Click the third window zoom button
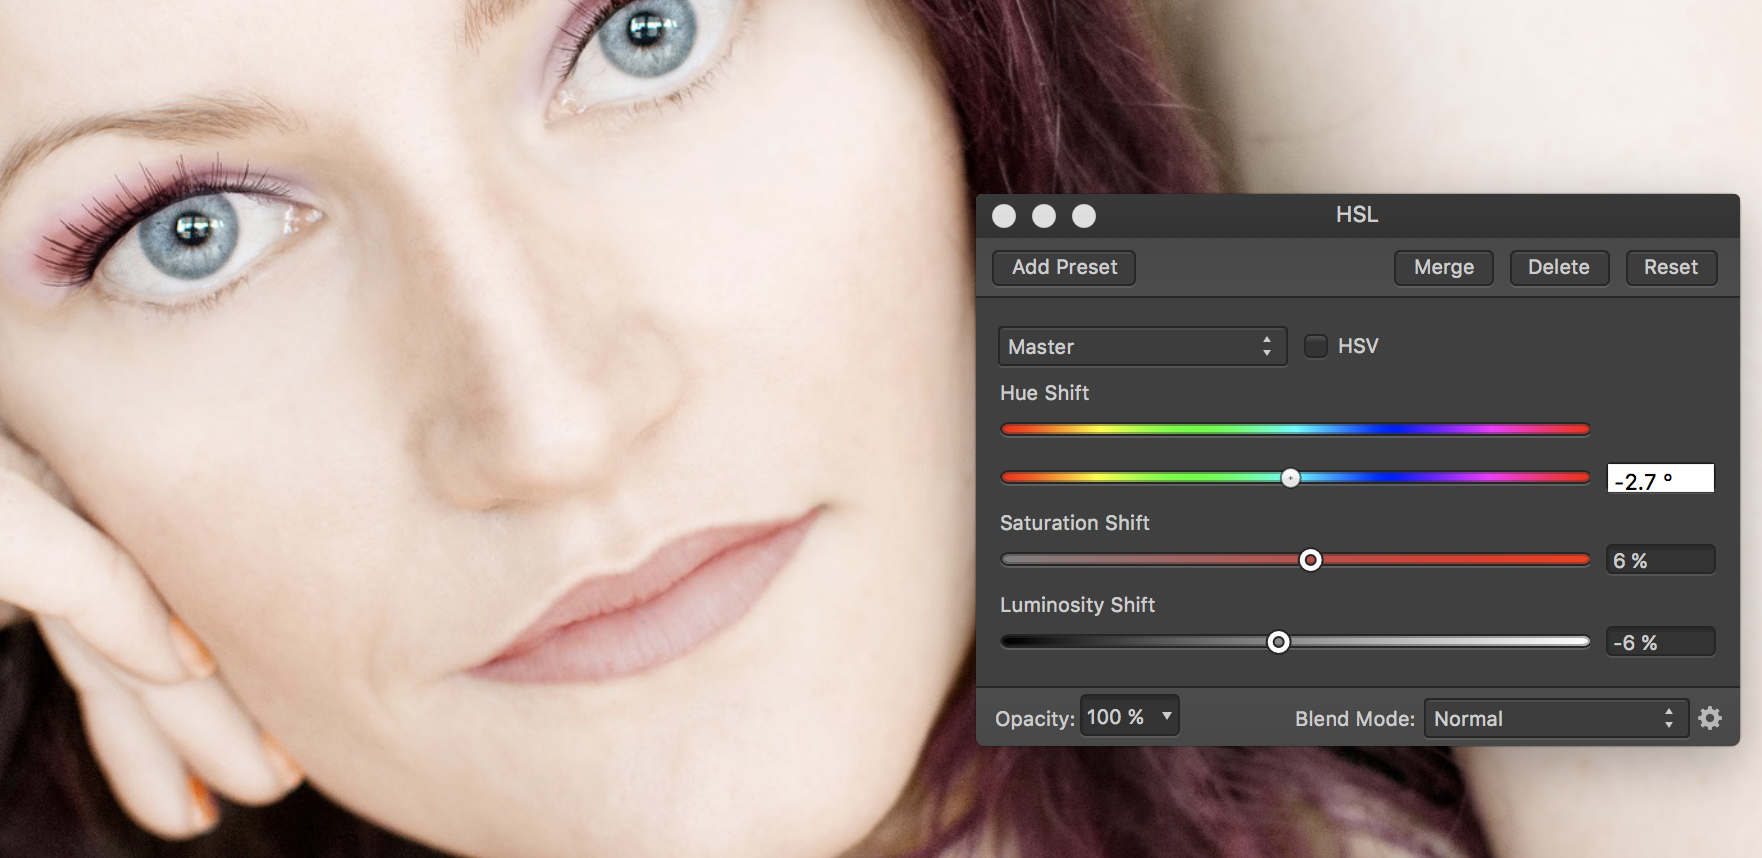 click(1084, 216)
